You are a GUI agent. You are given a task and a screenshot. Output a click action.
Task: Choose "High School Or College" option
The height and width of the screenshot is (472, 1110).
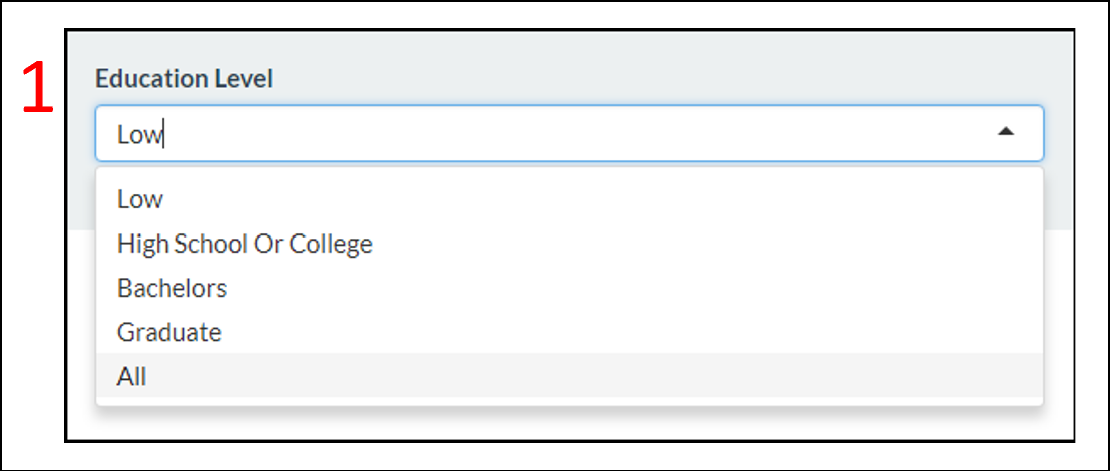click(244, 244)
